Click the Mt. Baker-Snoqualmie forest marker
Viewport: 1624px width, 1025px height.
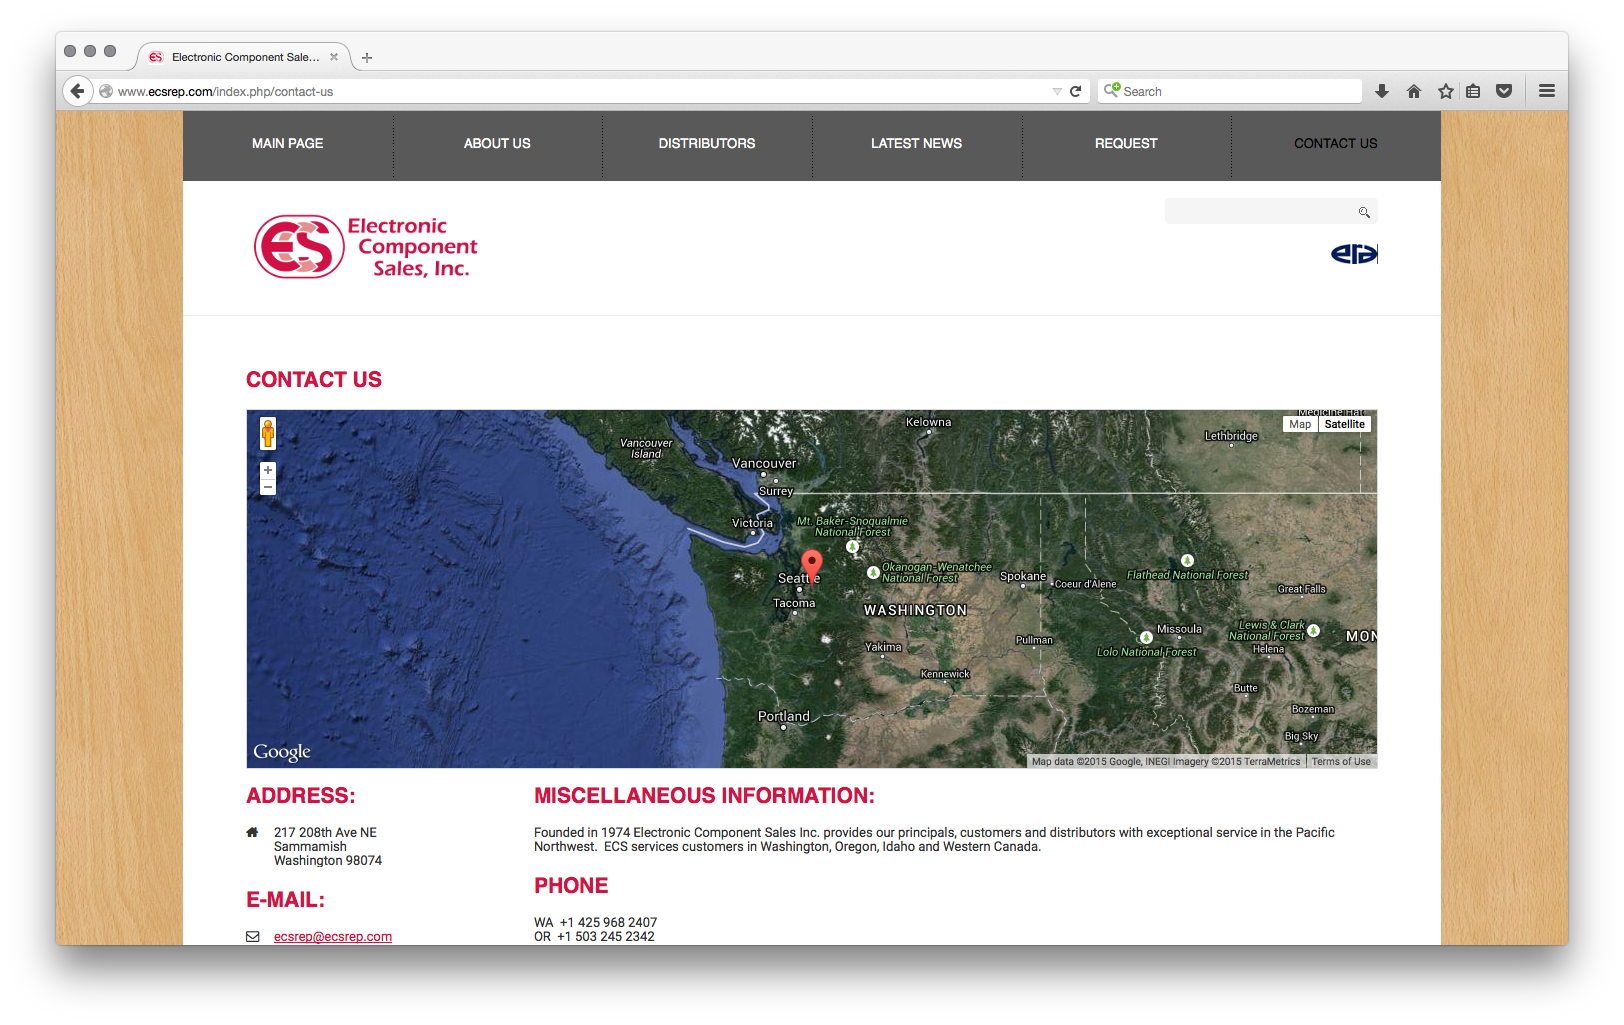pos(853,547)
